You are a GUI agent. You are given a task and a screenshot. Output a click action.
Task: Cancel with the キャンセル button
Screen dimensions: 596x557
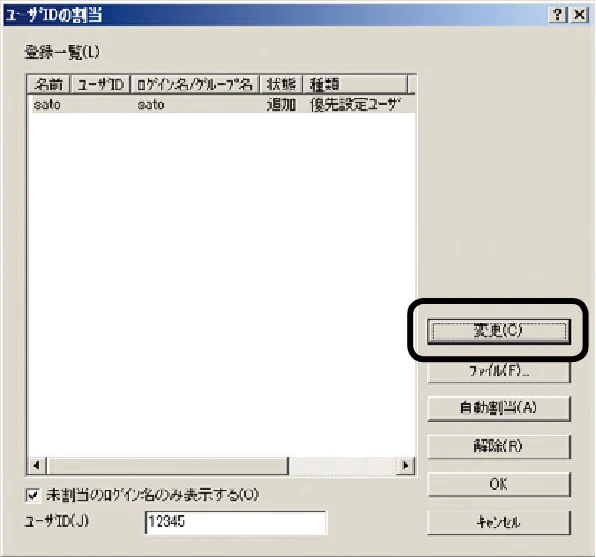[x=499, y=522]
